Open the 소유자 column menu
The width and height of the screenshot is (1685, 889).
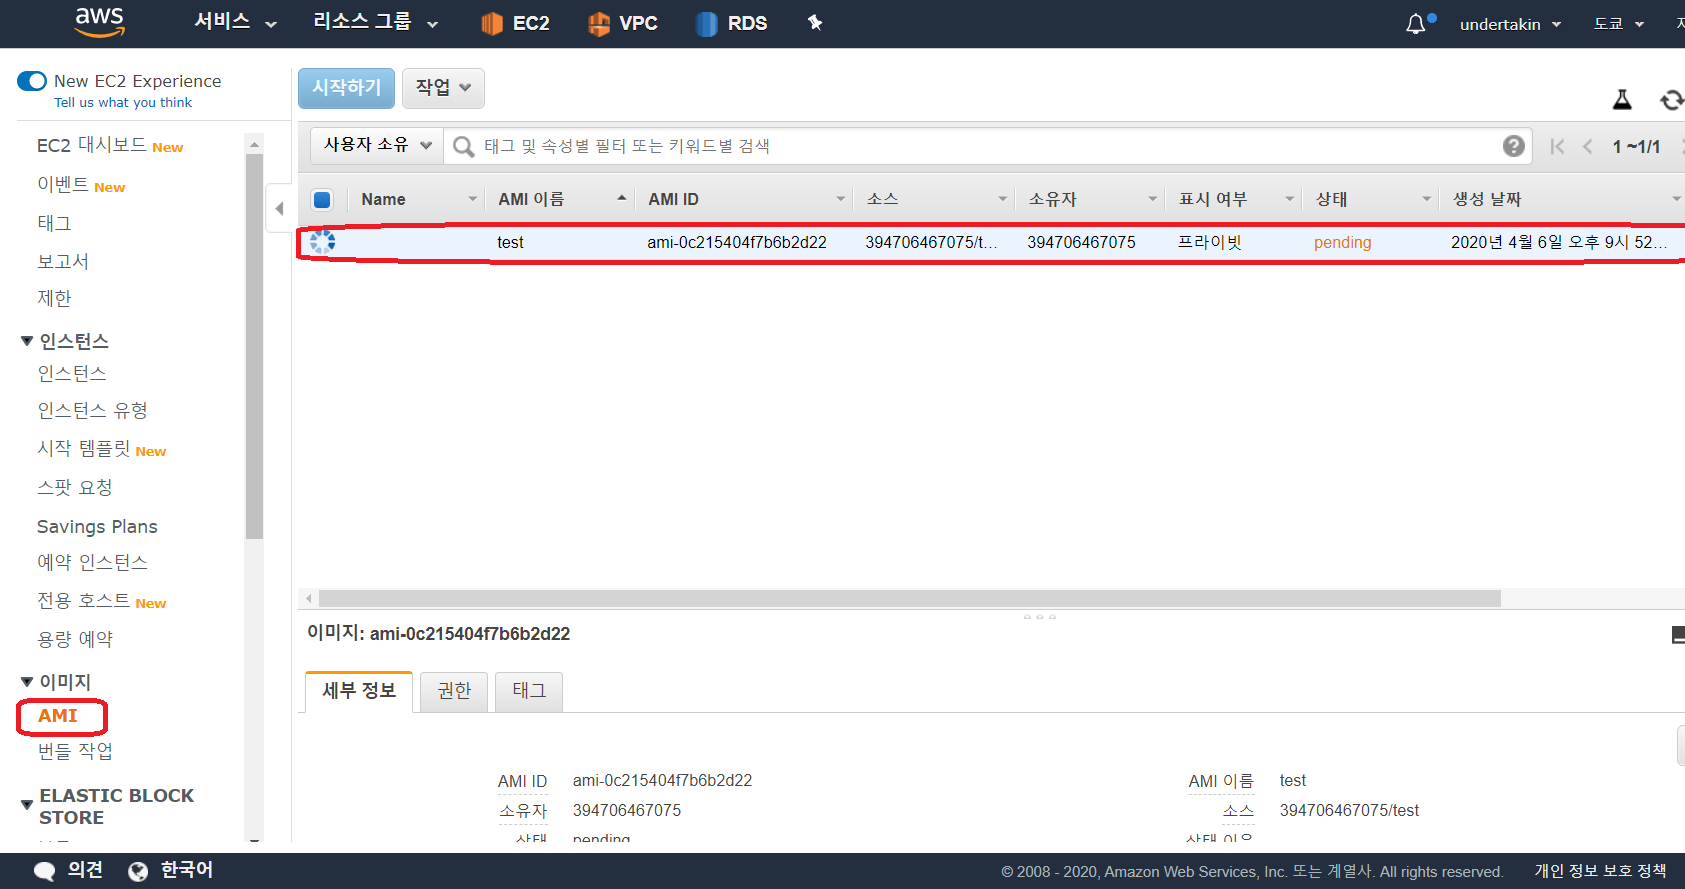coord(1152,199)
